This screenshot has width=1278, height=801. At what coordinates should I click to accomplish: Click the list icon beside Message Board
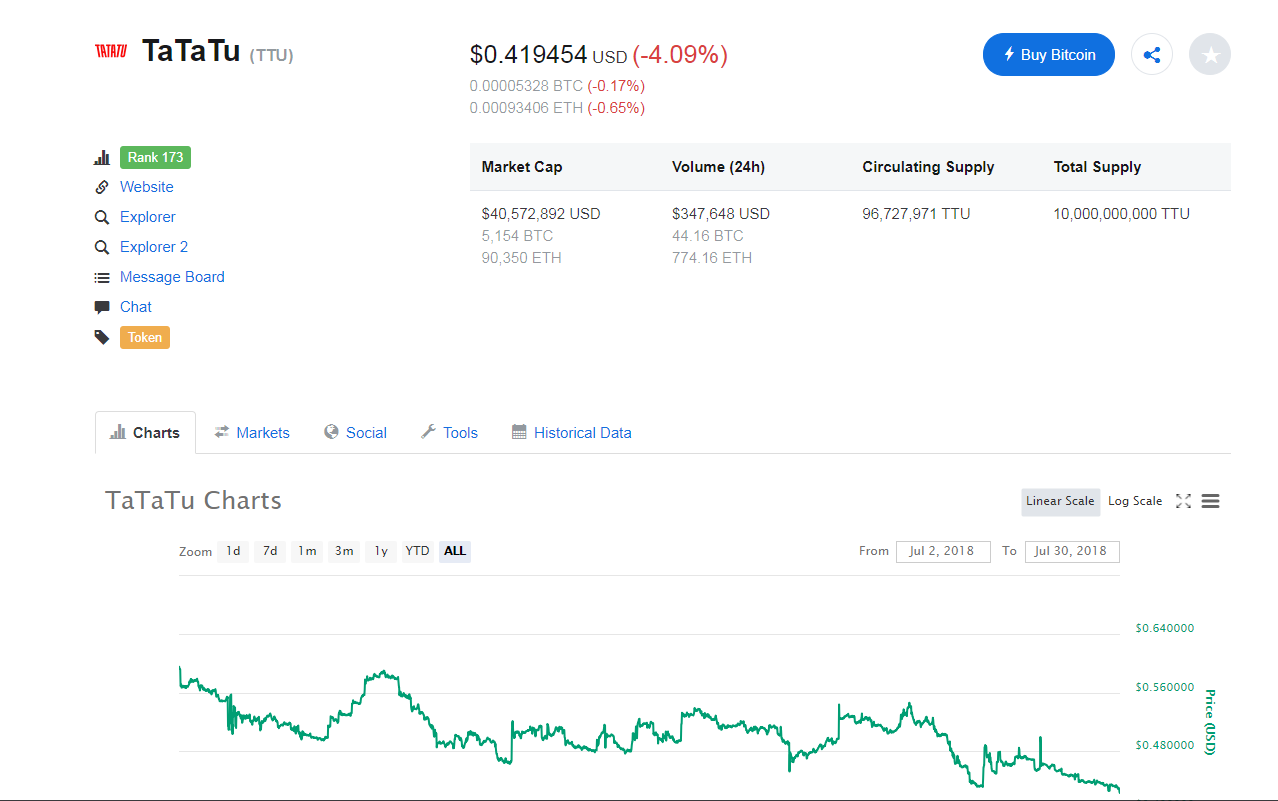point(102,277)
